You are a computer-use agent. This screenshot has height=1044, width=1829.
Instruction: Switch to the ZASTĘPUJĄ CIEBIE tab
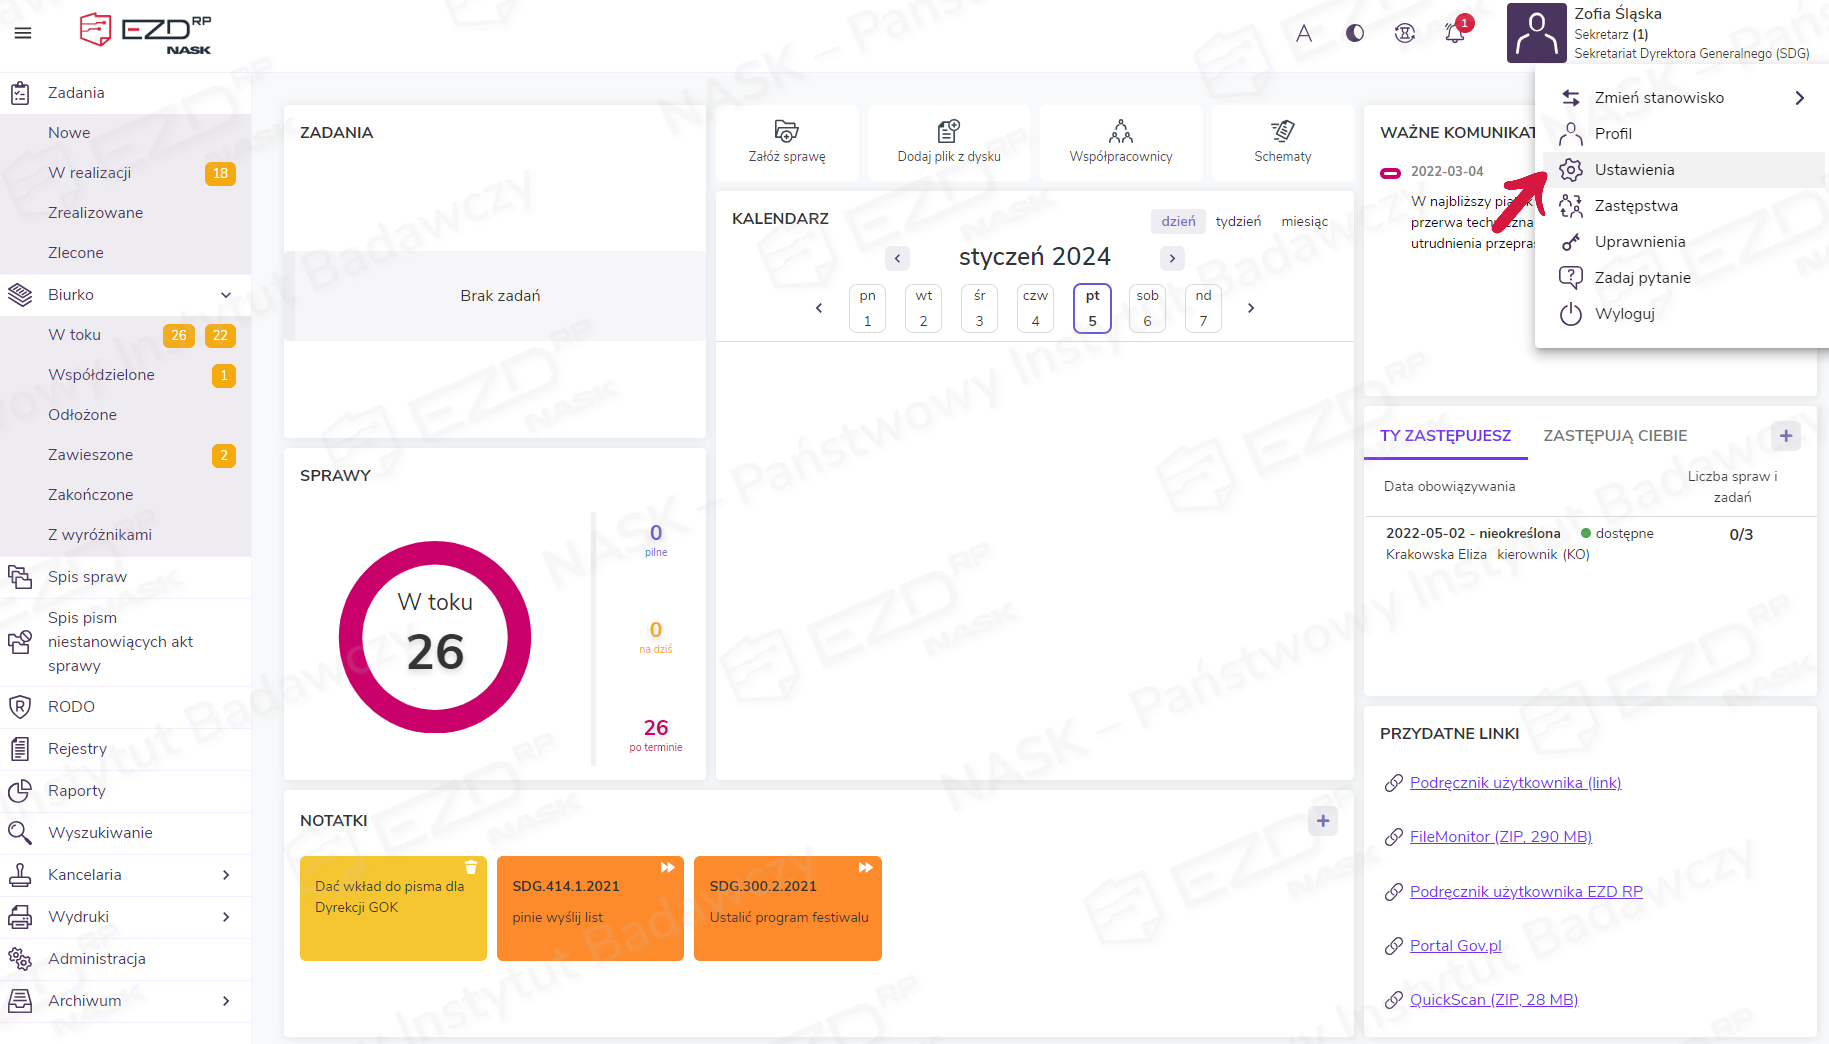[1615, 436]
